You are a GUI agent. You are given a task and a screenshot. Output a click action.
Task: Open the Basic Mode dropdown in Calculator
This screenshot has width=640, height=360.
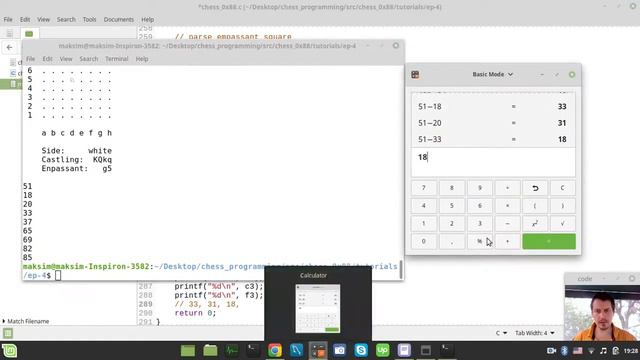tap(492, 74)
